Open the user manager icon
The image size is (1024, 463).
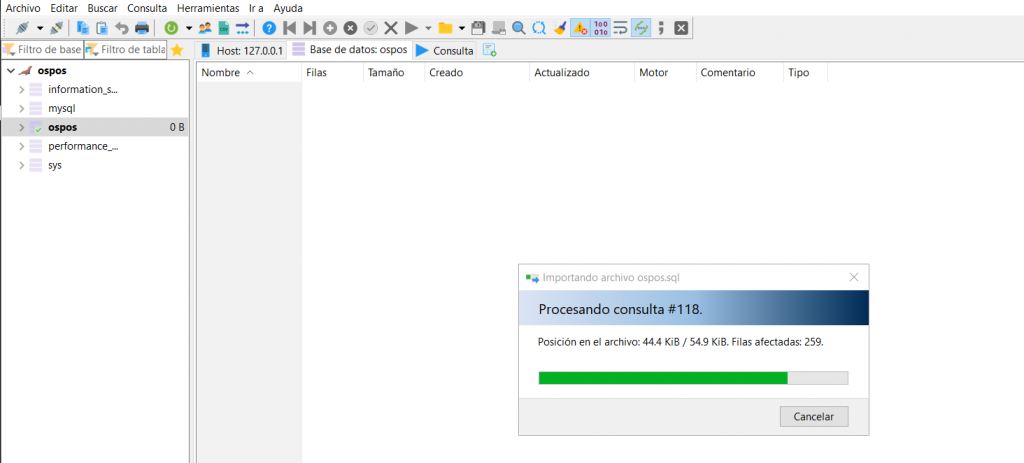click(205, 28)
